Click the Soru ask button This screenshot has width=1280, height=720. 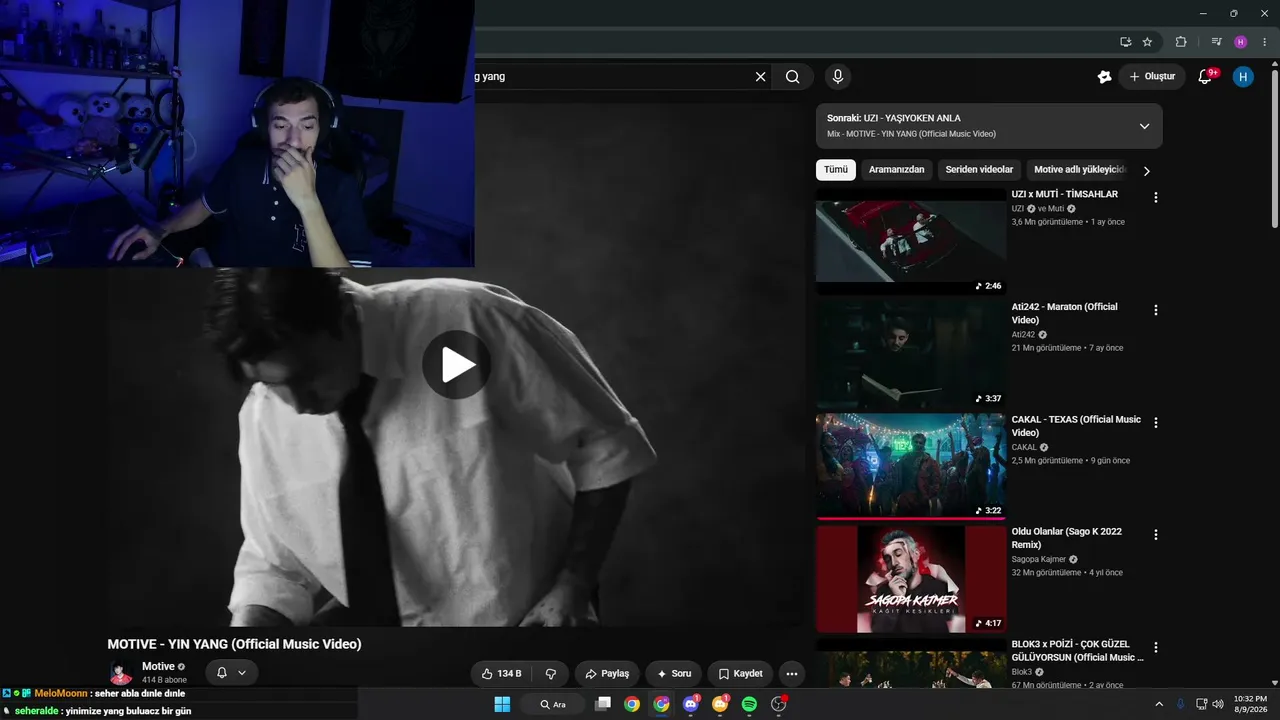pos(673,674)
